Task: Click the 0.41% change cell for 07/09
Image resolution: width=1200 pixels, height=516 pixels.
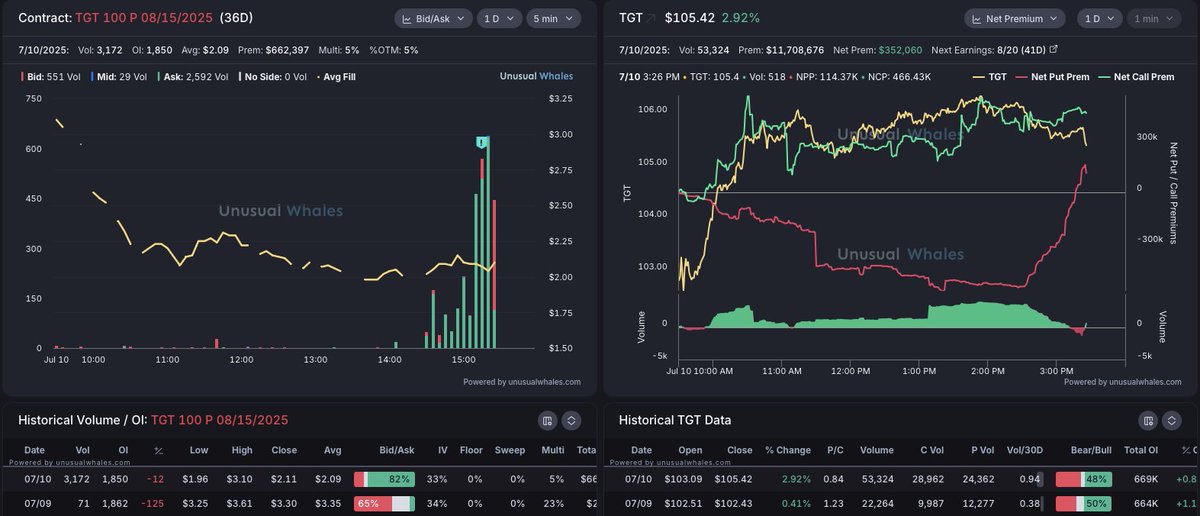Action: 797,503
